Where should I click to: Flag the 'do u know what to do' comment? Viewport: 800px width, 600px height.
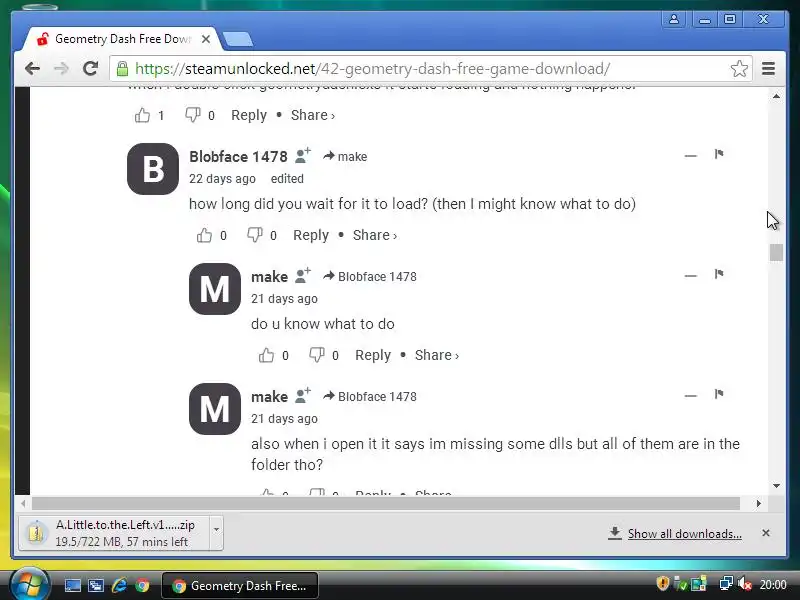719,274
